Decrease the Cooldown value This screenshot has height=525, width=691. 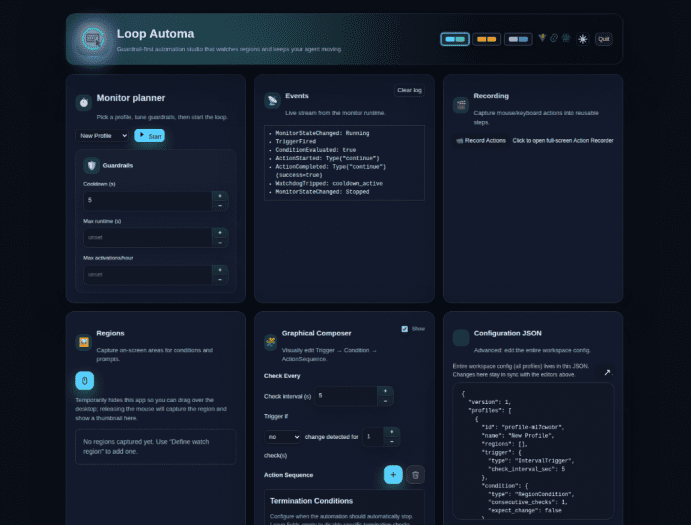click(220, 205)
